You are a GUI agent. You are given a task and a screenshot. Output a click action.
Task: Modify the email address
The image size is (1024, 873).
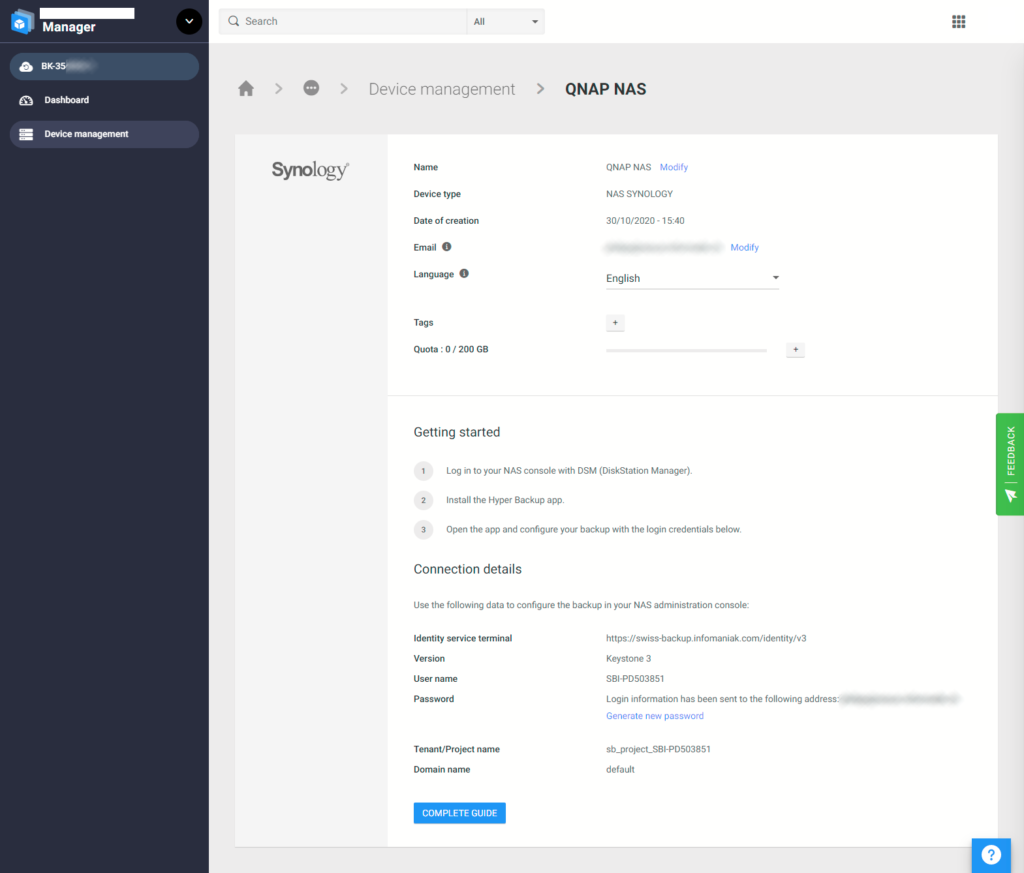[744, 247]
